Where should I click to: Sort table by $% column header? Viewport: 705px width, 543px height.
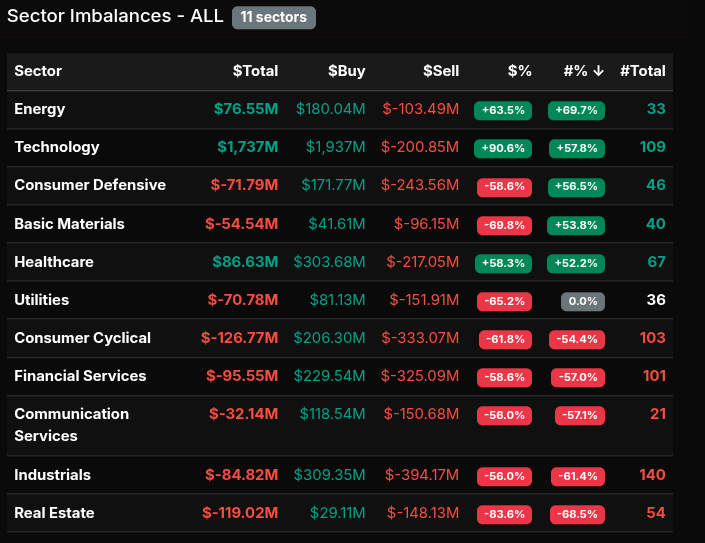click(519, 71)
